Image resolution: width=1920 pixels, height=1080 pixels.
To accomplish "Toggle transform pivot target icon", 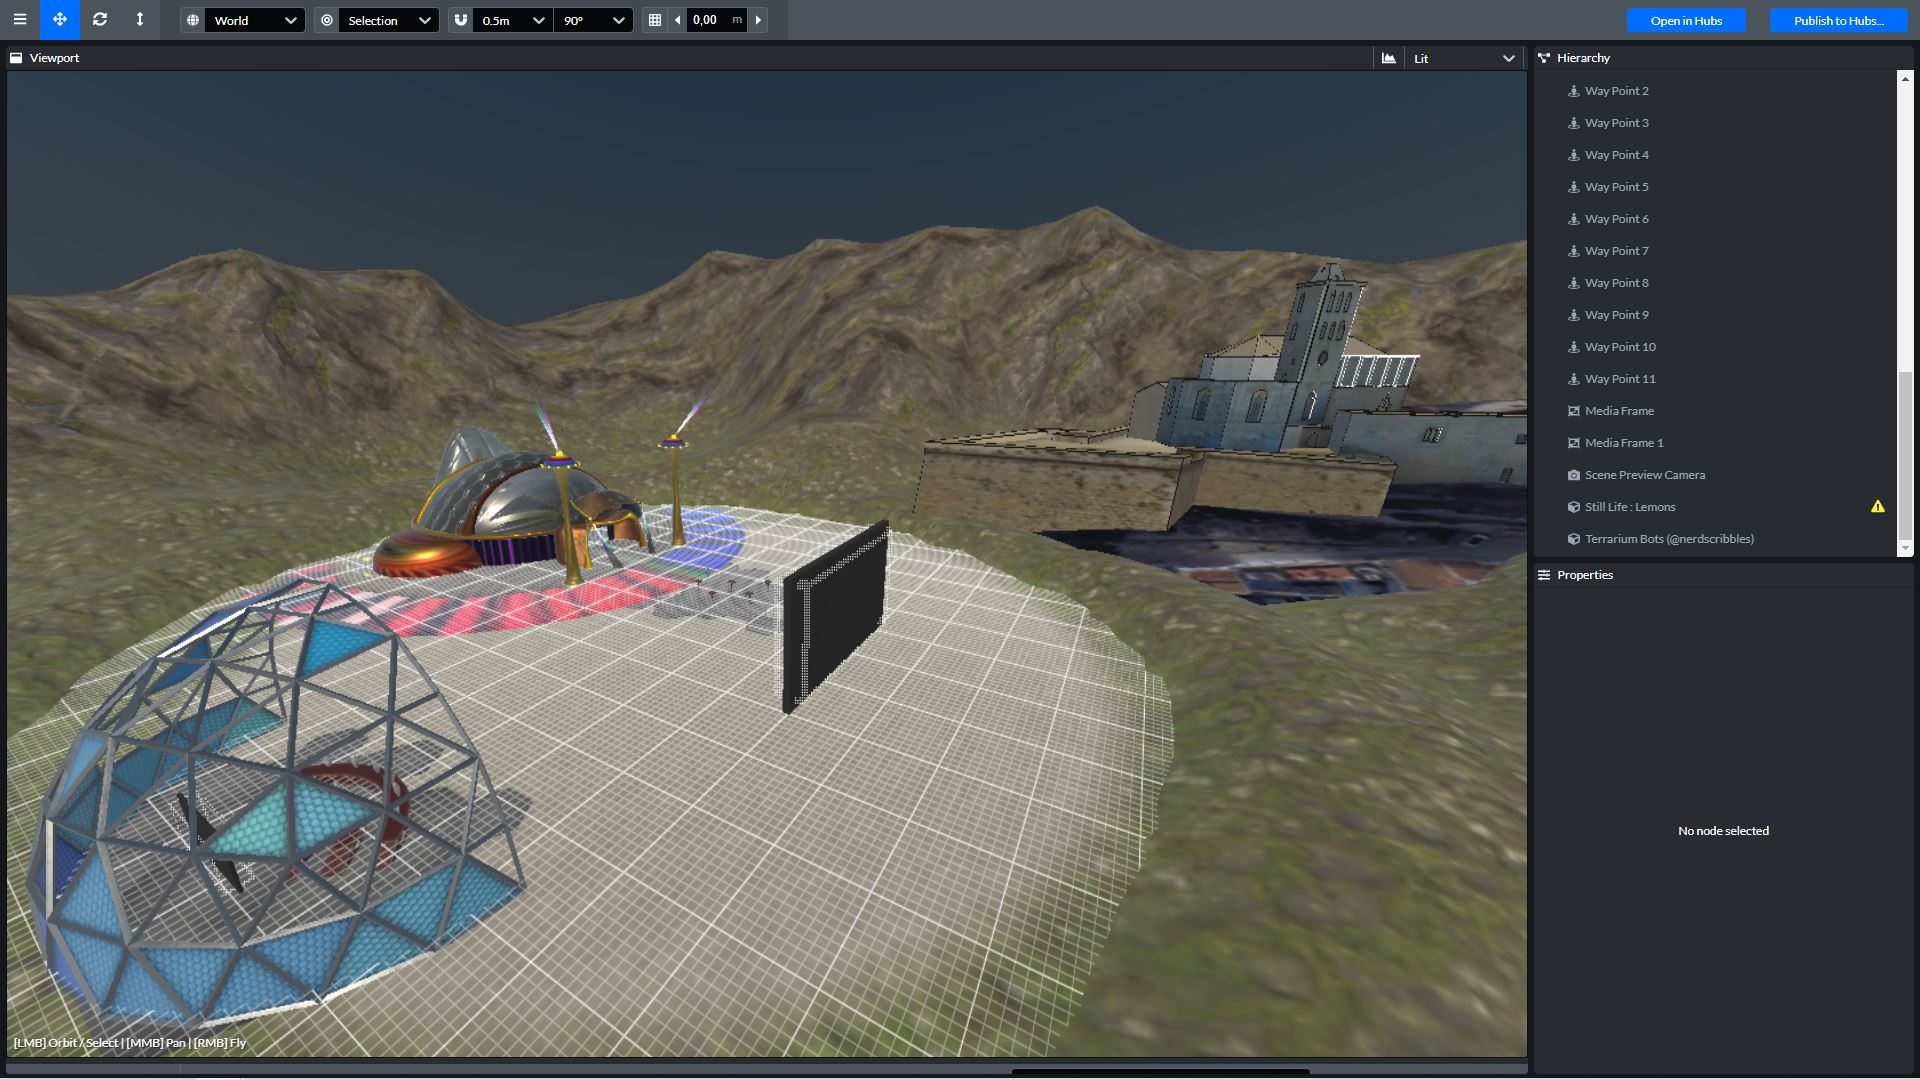I will click(x=327, y=20).
